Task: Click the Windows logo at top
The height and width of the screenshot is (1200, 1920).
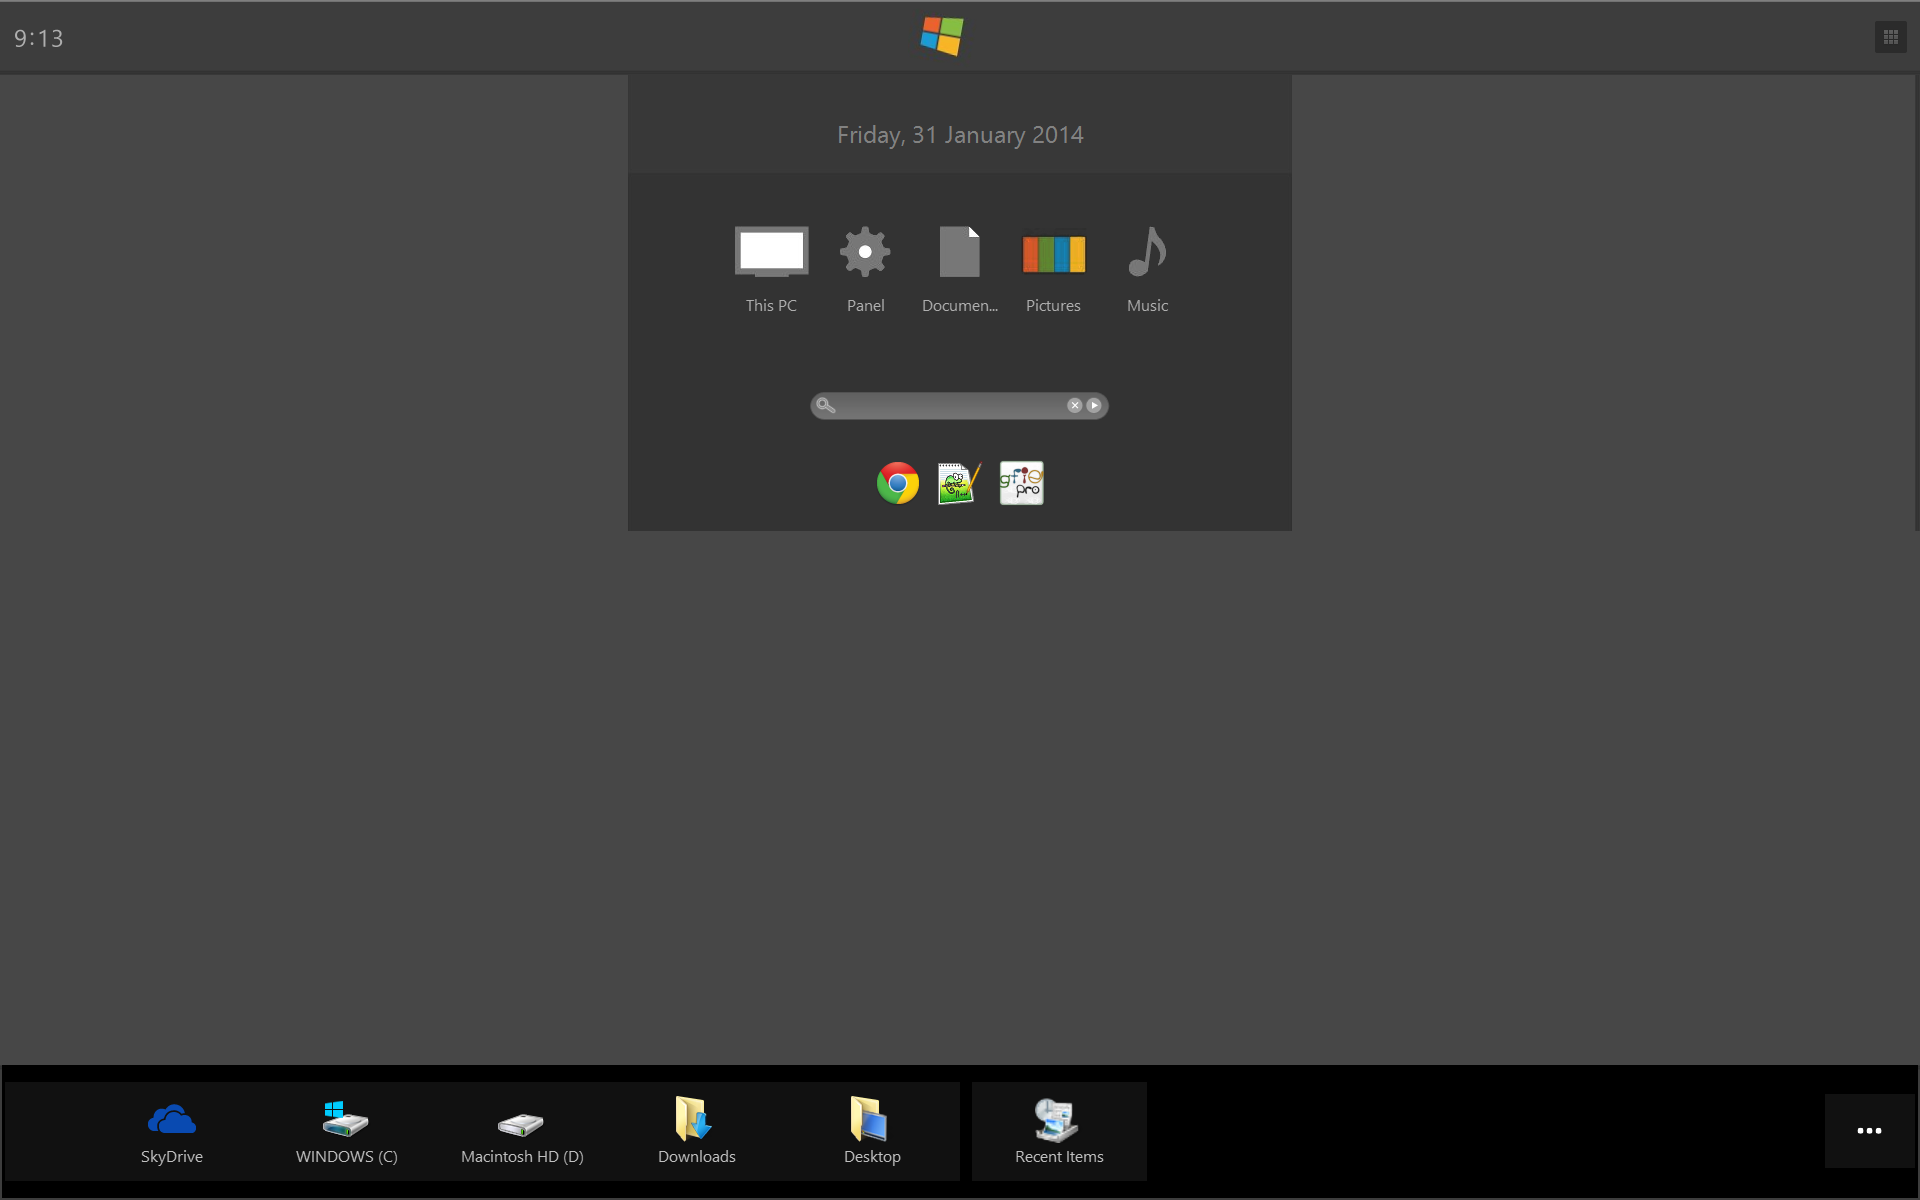Action: pos(942,37)
